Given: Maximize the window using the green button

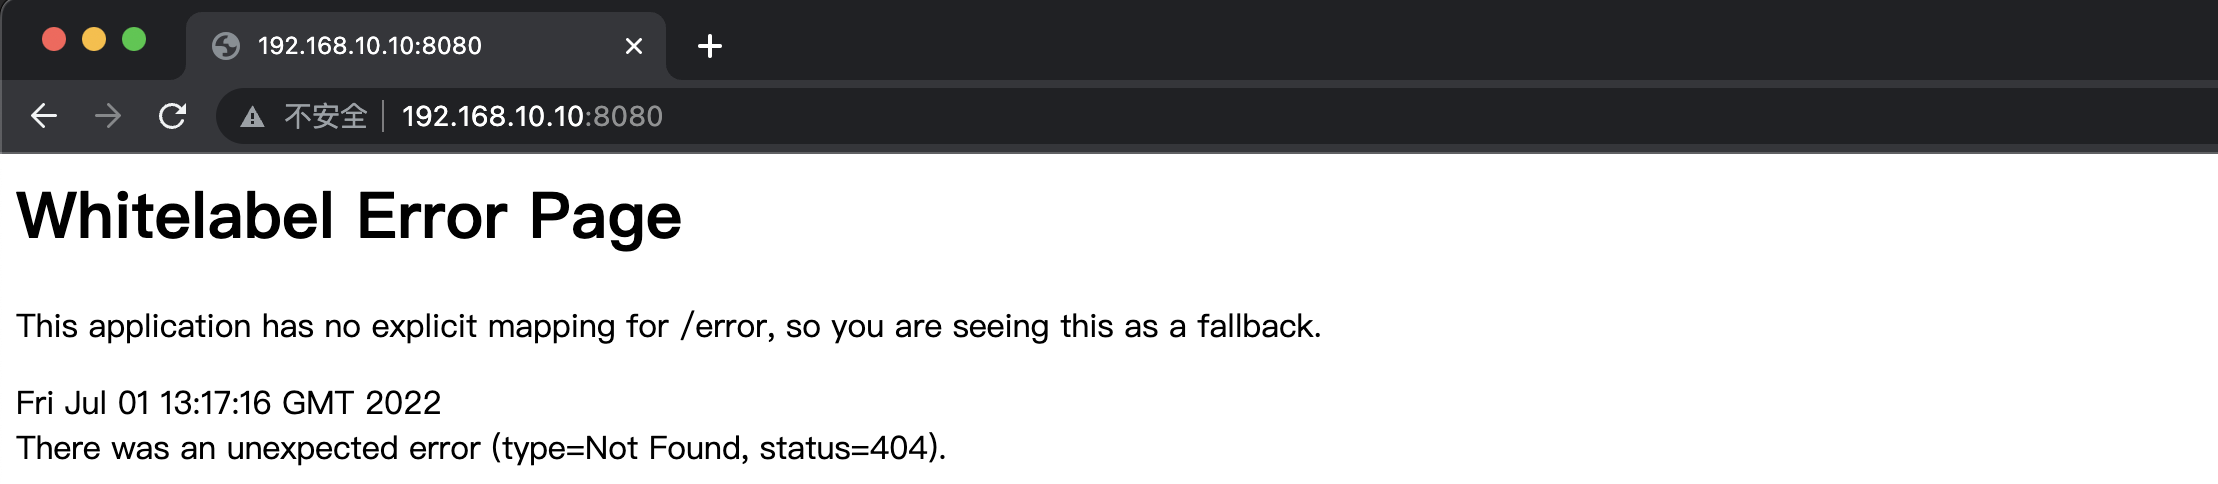Looking at the screenshot, I should point(134,40).
